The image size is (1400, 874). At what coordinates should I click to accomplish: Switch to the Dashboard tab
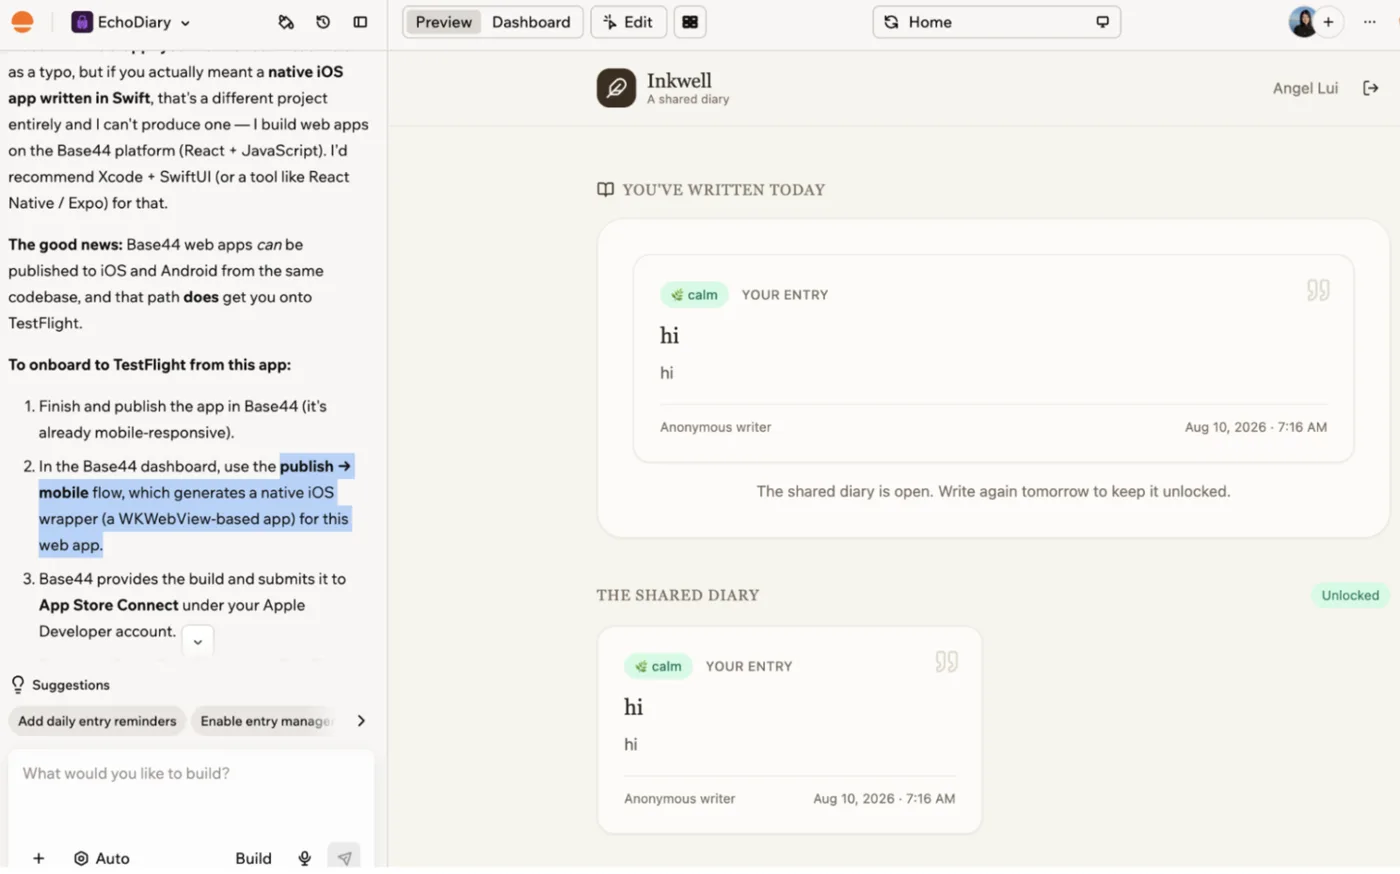pos(531,22)
